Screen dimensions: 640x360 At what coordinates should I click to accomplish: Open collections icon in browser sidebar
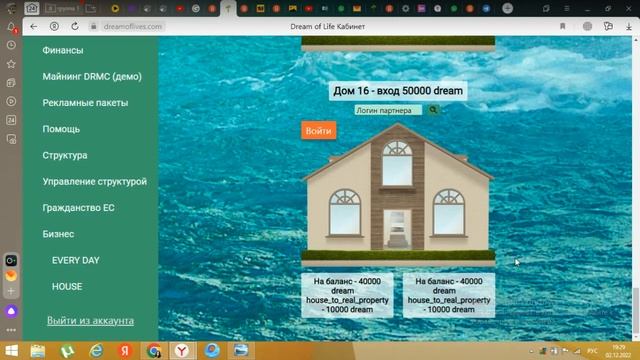[11, 83]
